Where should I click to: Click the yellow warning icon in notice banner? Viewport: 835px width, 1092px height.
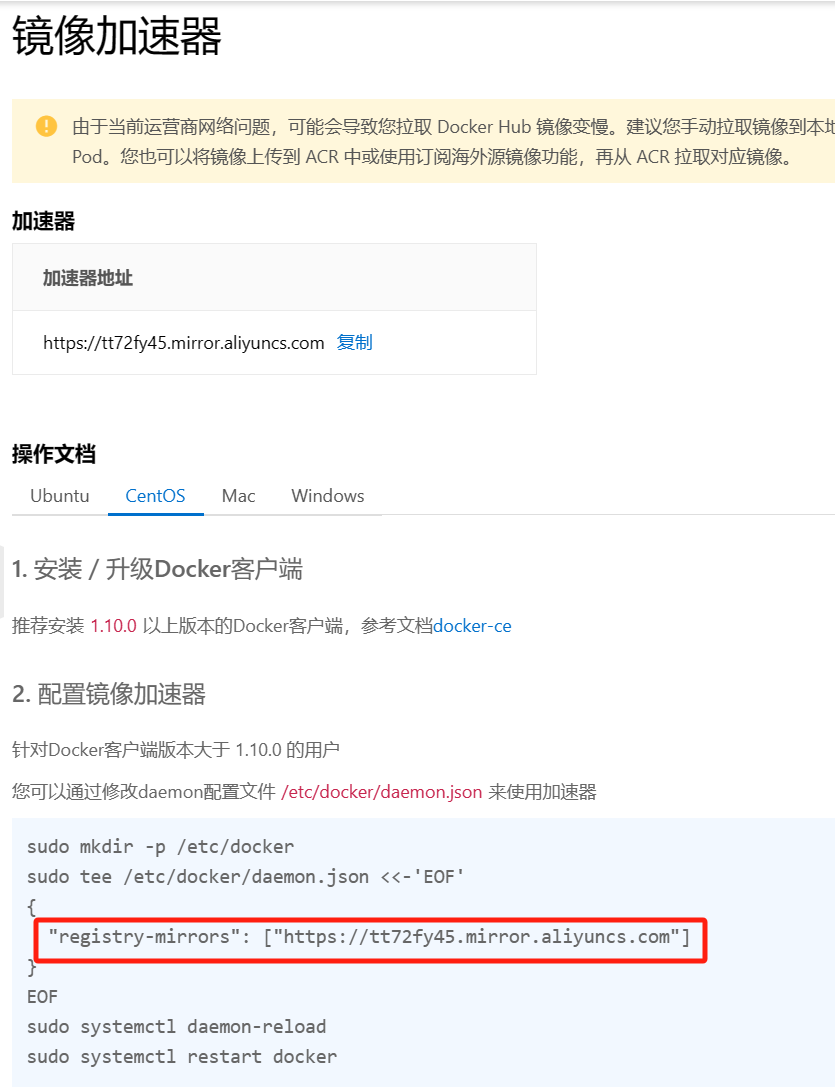pyautogui.click(x=47, y=126)
